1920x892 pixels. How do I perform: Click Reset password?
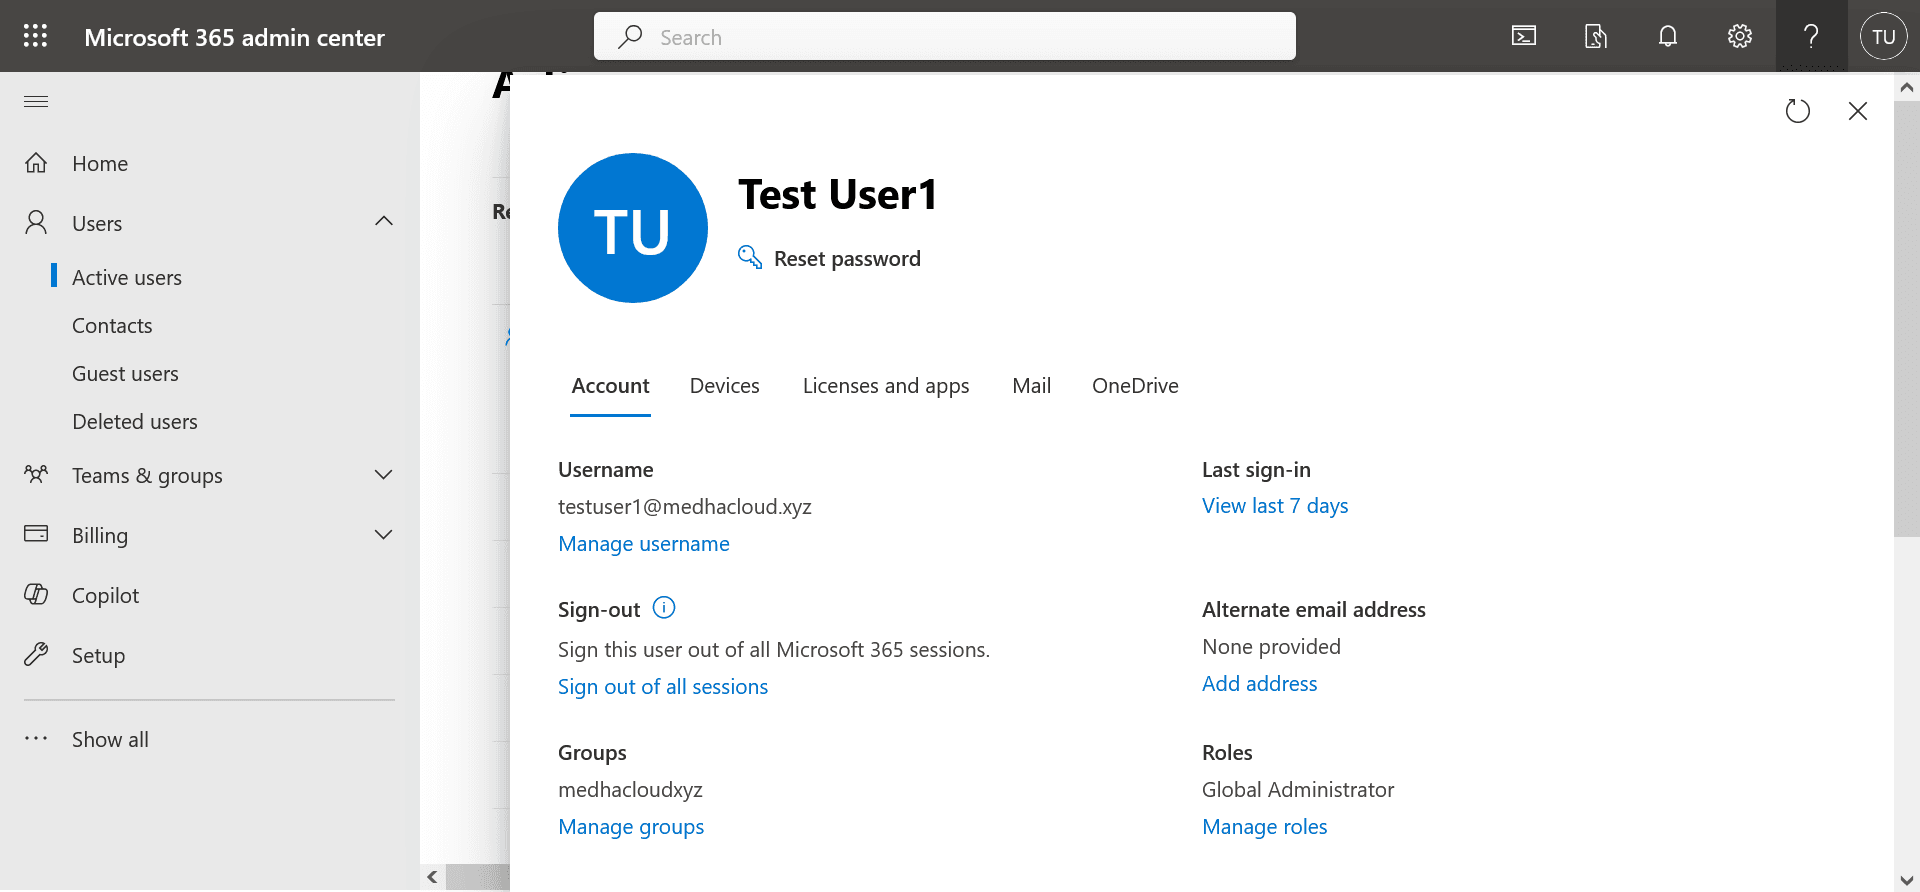click(847, 258)
